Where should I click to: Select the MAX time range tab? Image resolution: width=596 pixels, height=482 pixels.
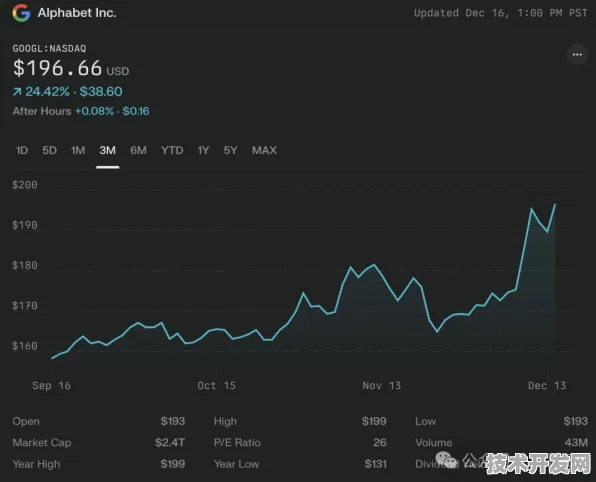click(265, 151)
